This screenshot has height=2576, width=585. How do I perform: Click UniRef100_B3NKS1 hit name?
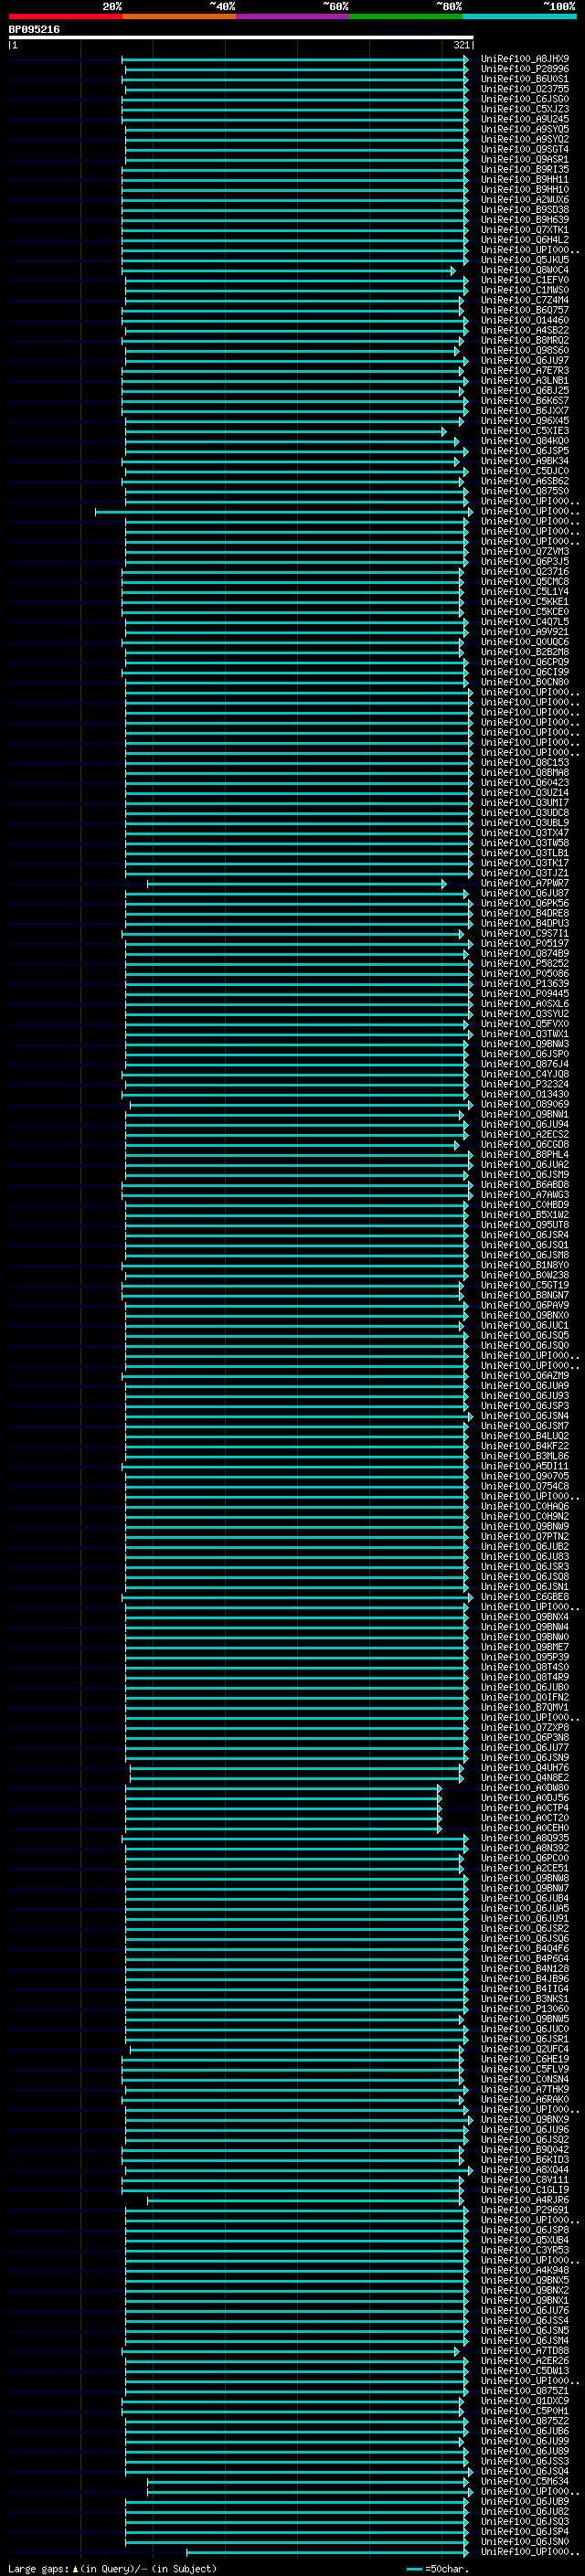[525, 1999]
